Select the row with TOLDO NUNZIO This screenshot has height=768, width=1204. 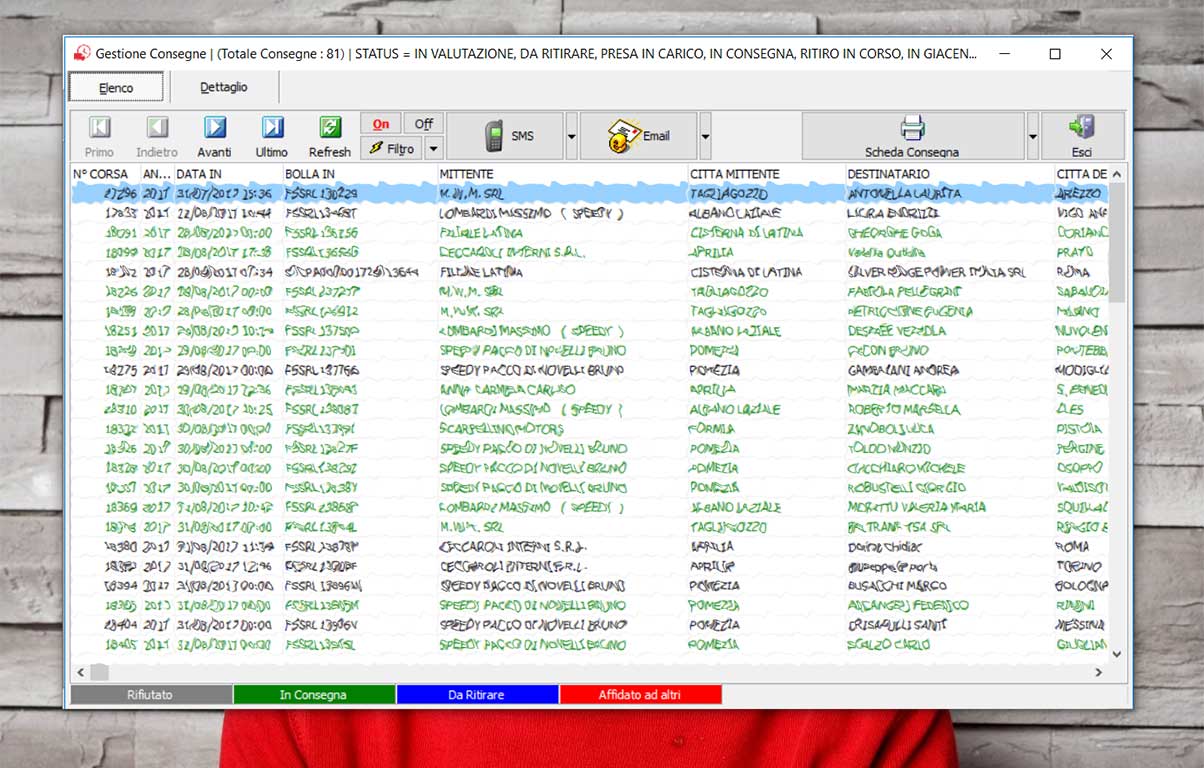point(590,448)
